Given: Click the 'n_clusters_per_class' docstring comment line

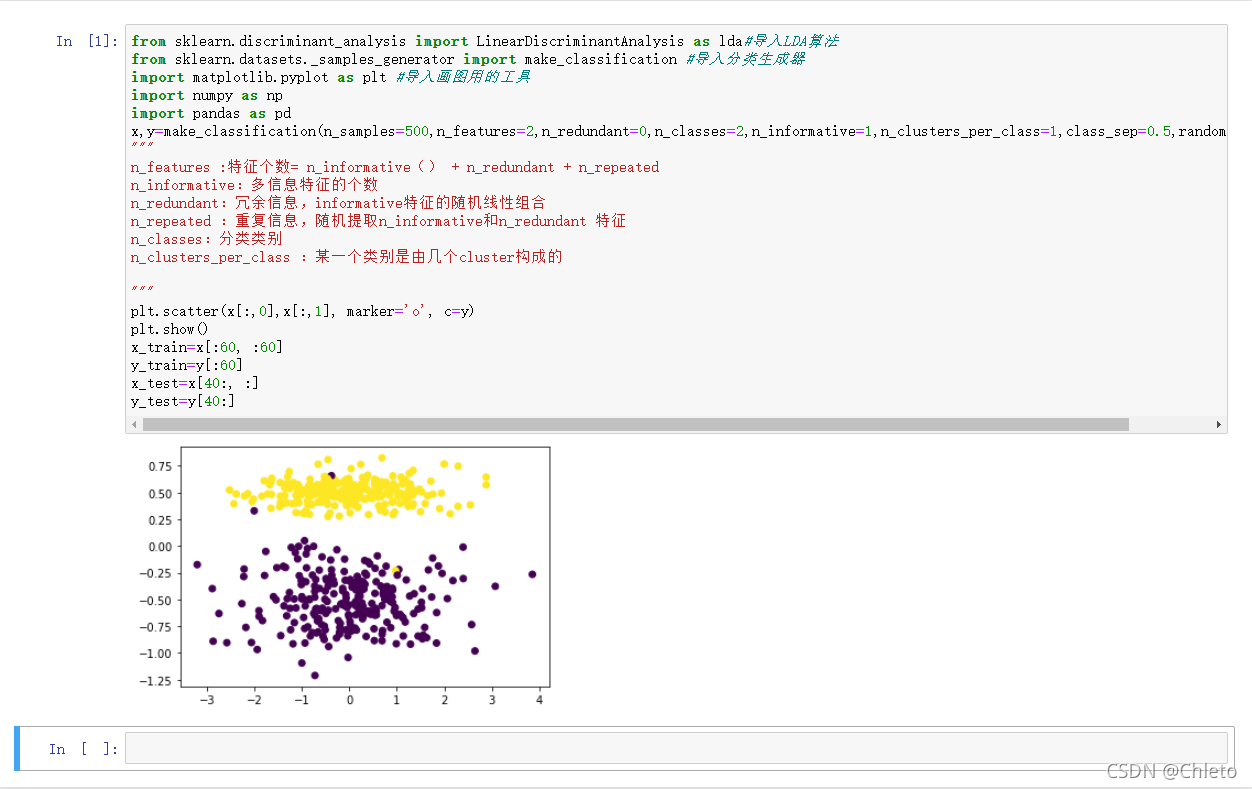Looking at the screenshot, I should 347,257.
